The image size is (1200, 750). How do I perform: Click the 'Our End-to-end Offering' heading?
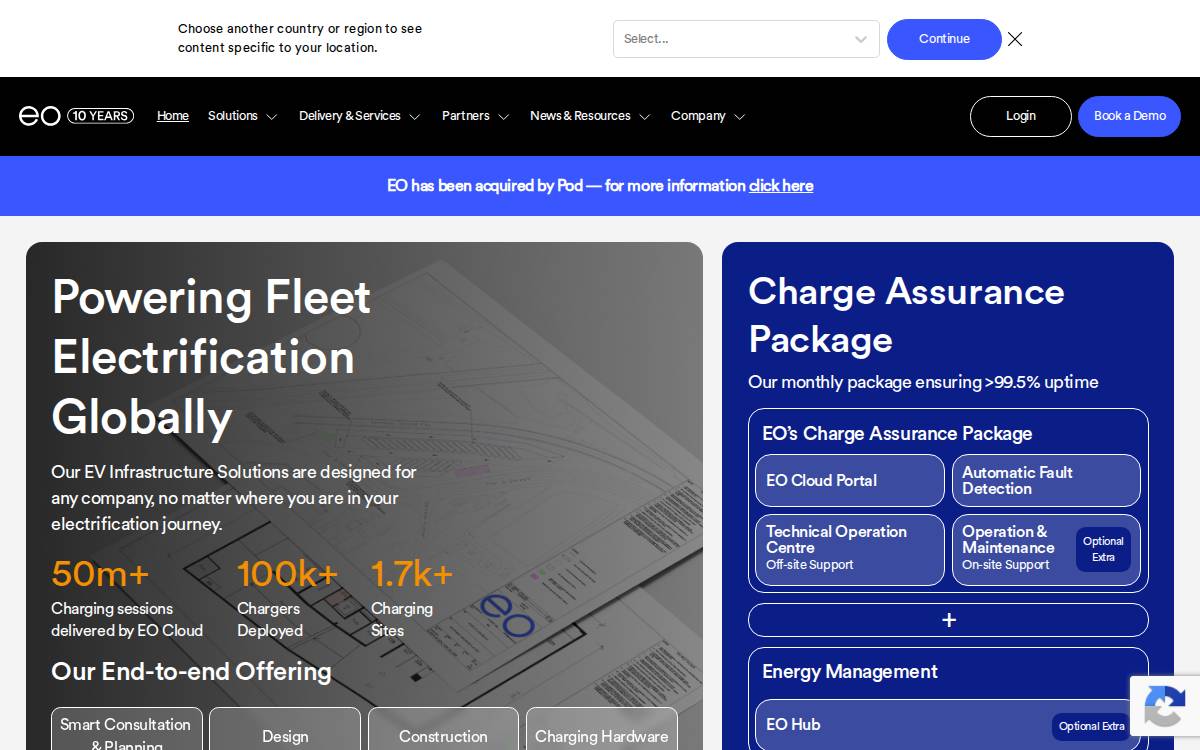[x=191, y=671]
